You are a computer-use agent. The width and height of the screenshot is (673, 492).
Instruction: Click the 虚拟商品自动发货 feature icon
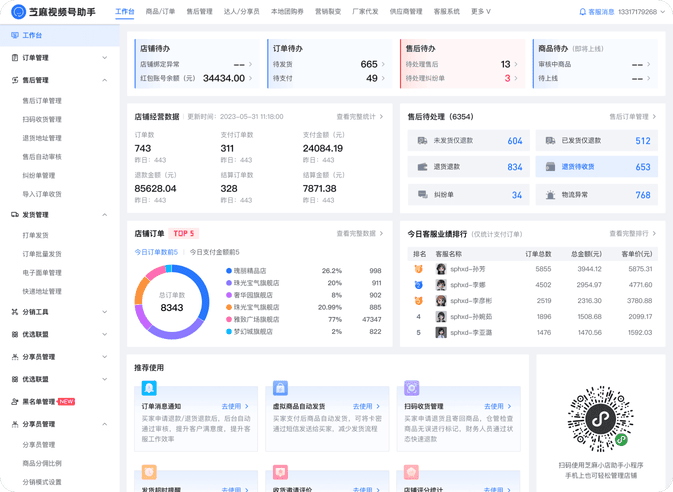(x=280, y=388)
